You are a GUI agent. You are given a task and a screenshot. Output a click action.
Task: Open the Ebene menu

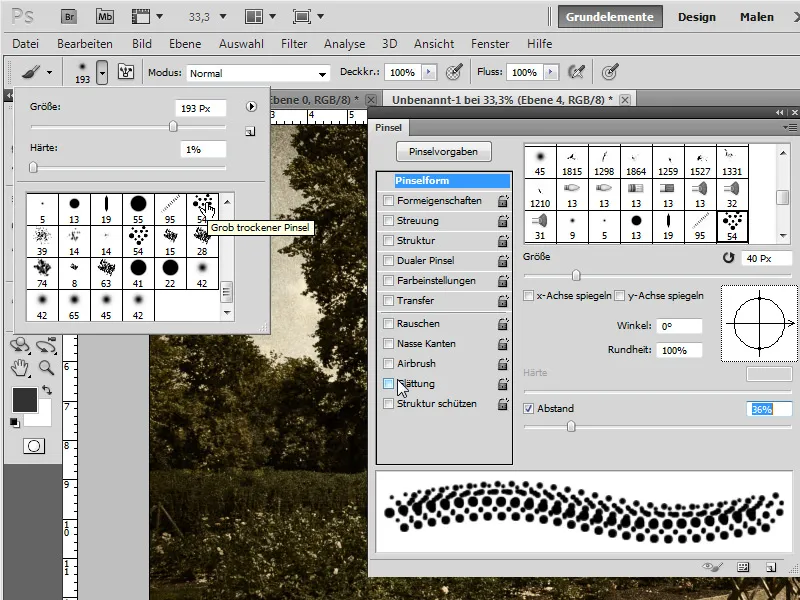pos(185,44)
